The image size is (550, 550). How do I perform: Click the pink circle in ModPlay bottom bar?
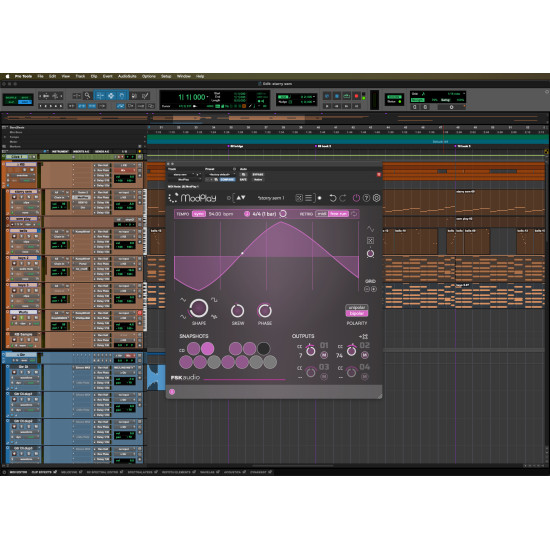[172, 392]
